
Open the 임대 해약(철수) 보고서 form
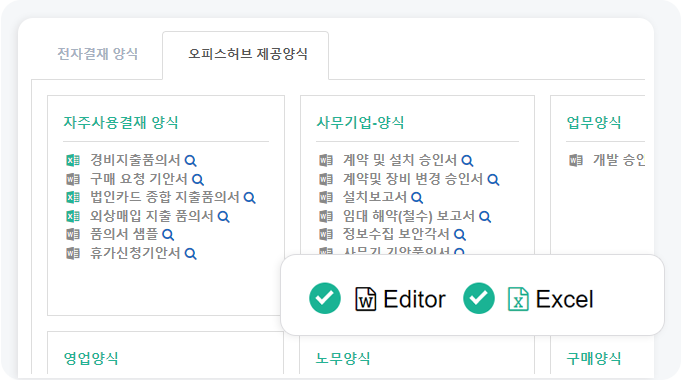409,216
